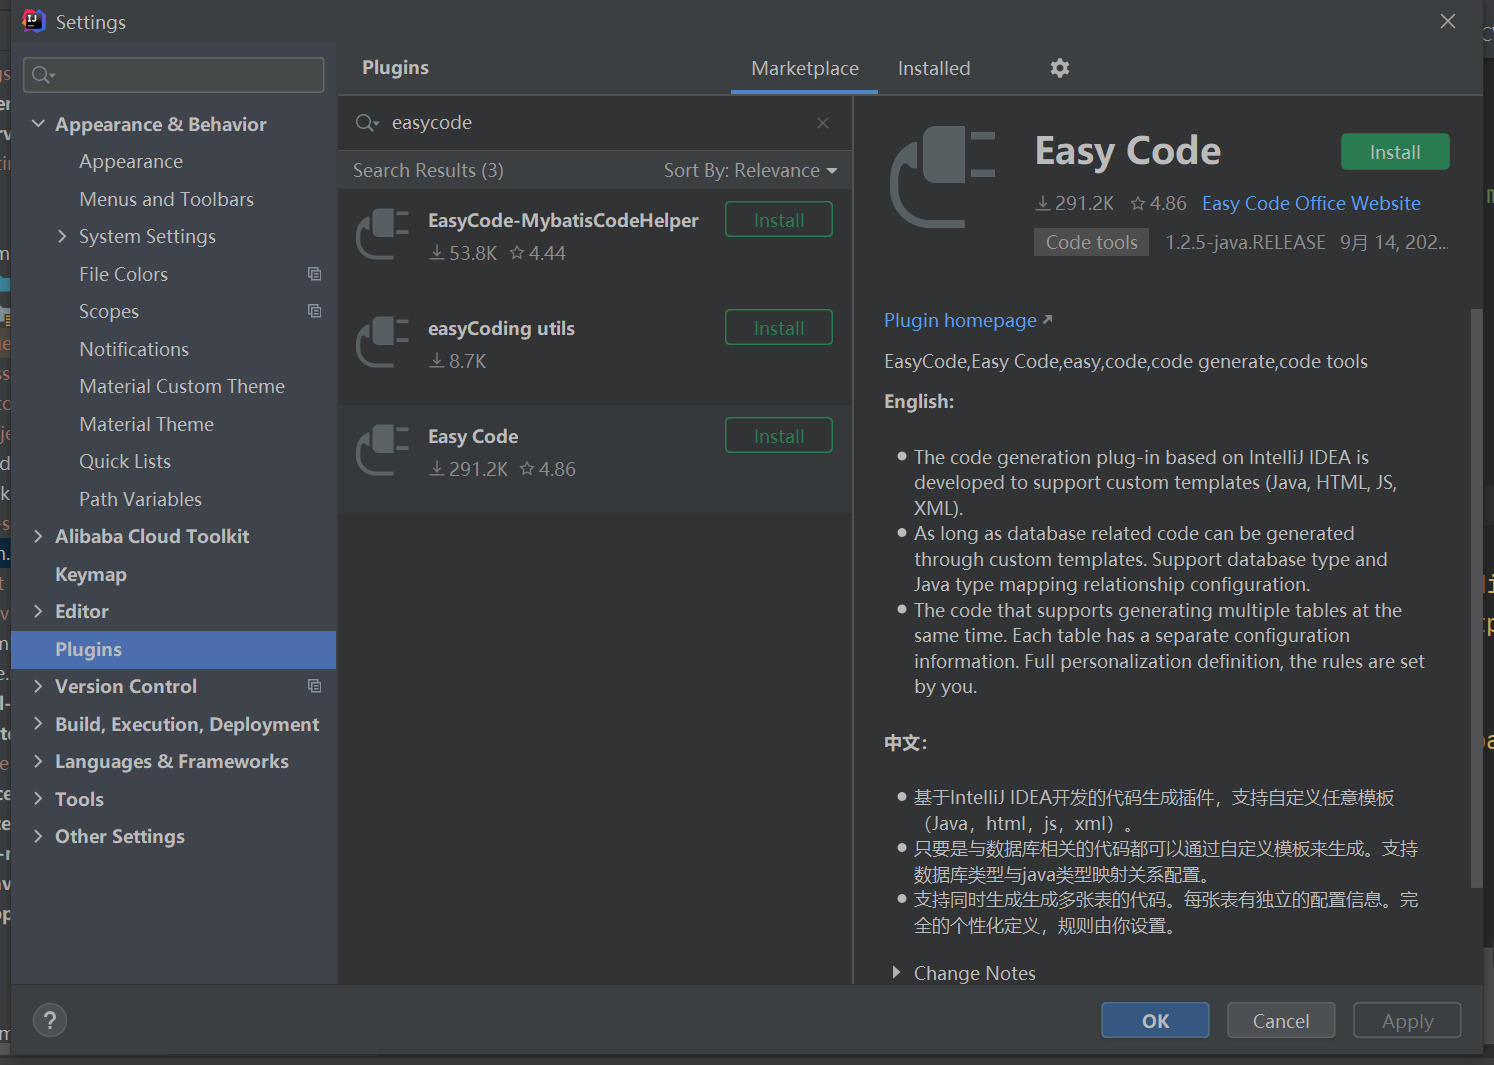Focus the plugin search field with easycode
The height and width of the screenshot is (1065, 1494).
pos(595,123)
